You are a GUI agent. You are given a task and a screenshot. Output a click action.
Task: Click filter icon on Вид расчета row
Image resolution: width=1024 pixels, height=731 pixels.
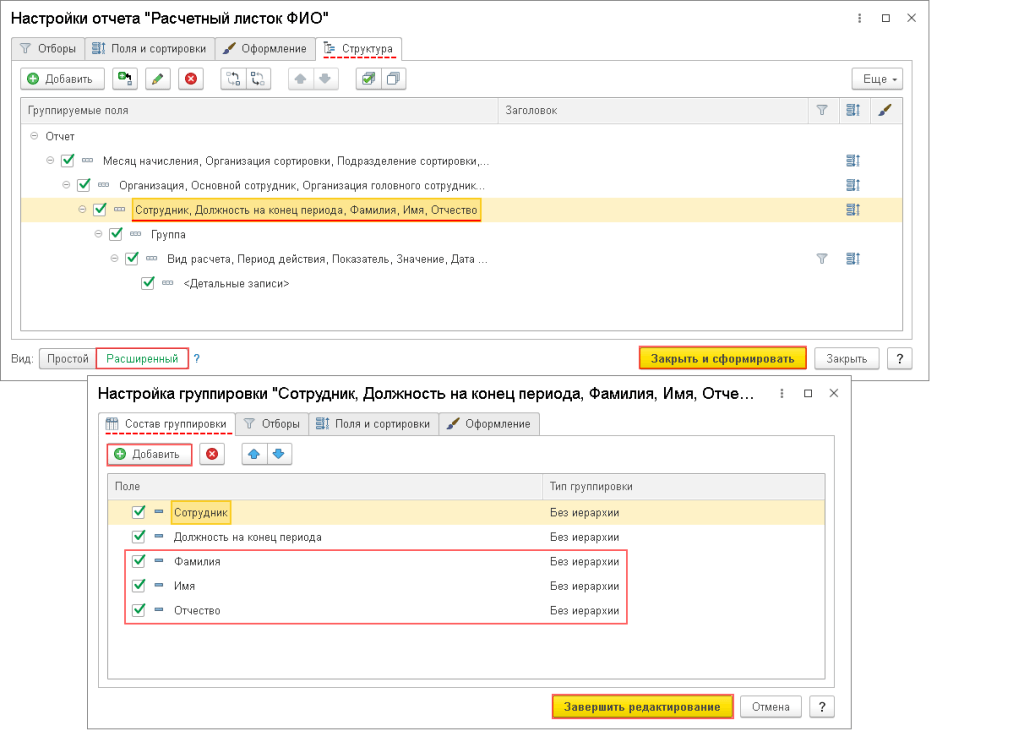tap(822, 259)
